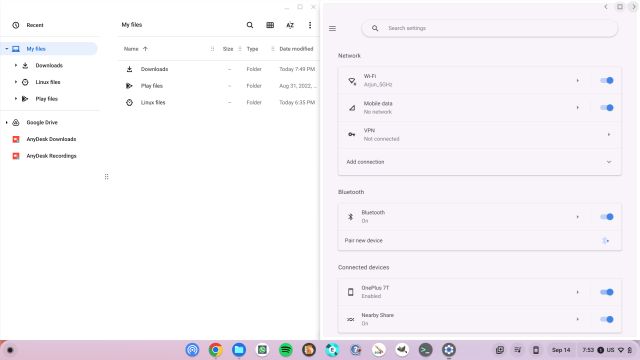
Task: Open Linux files in the sidebar
Action: (x=48, y=82)
